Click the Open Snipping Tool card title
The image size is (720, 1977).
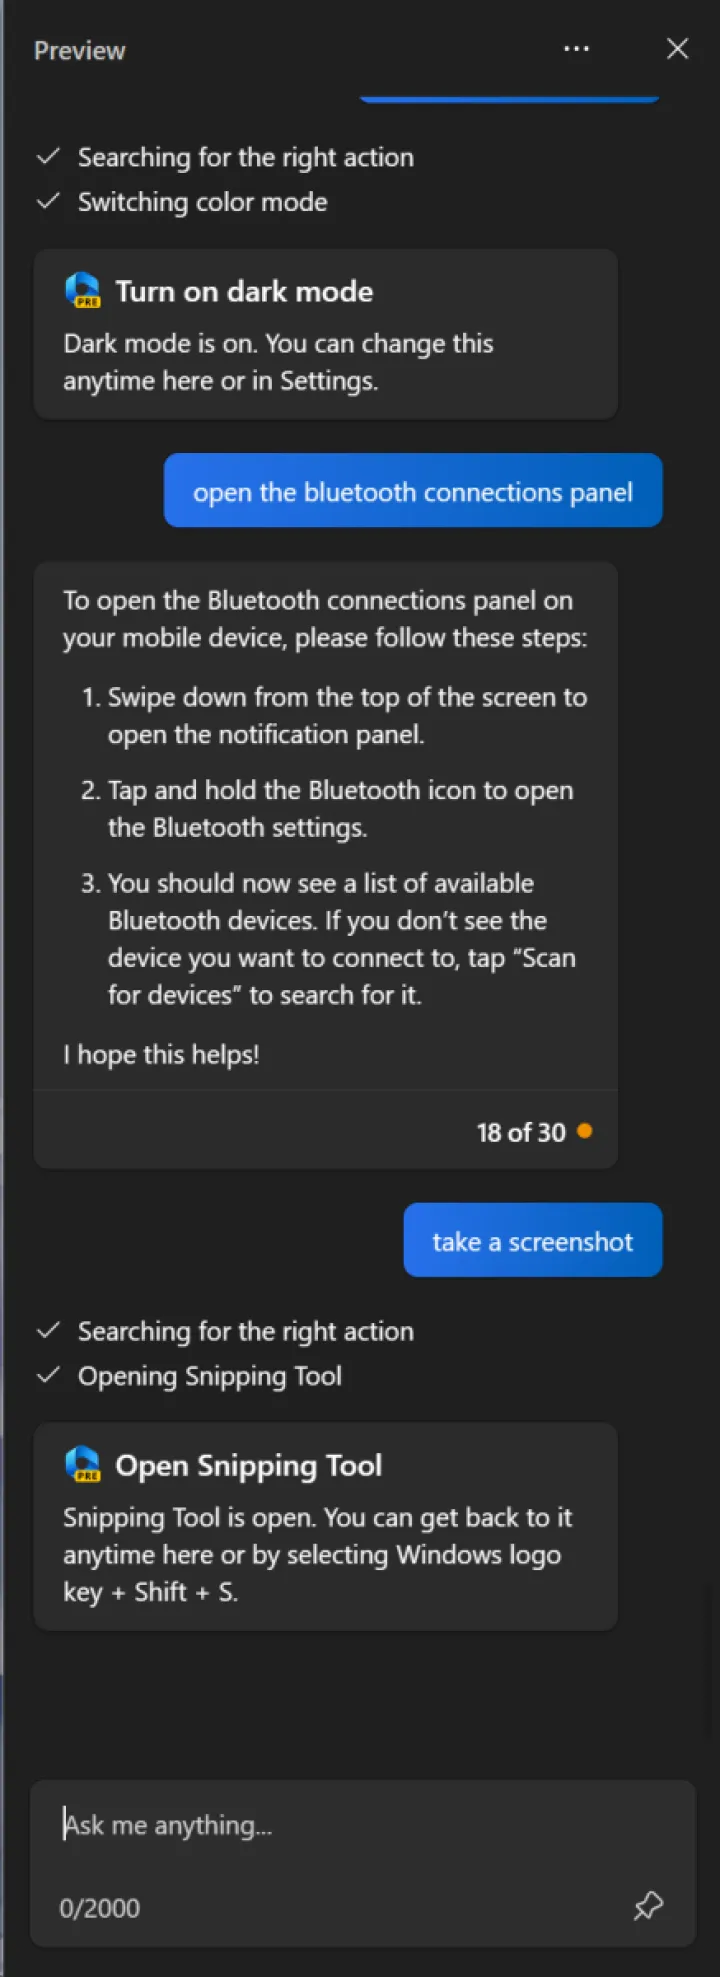[x=248, y=1466]
